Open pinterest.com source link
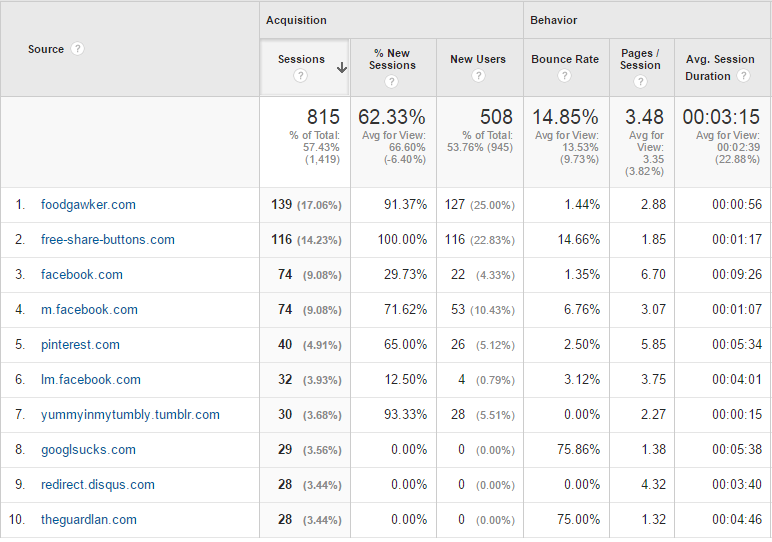 (80, 345)
